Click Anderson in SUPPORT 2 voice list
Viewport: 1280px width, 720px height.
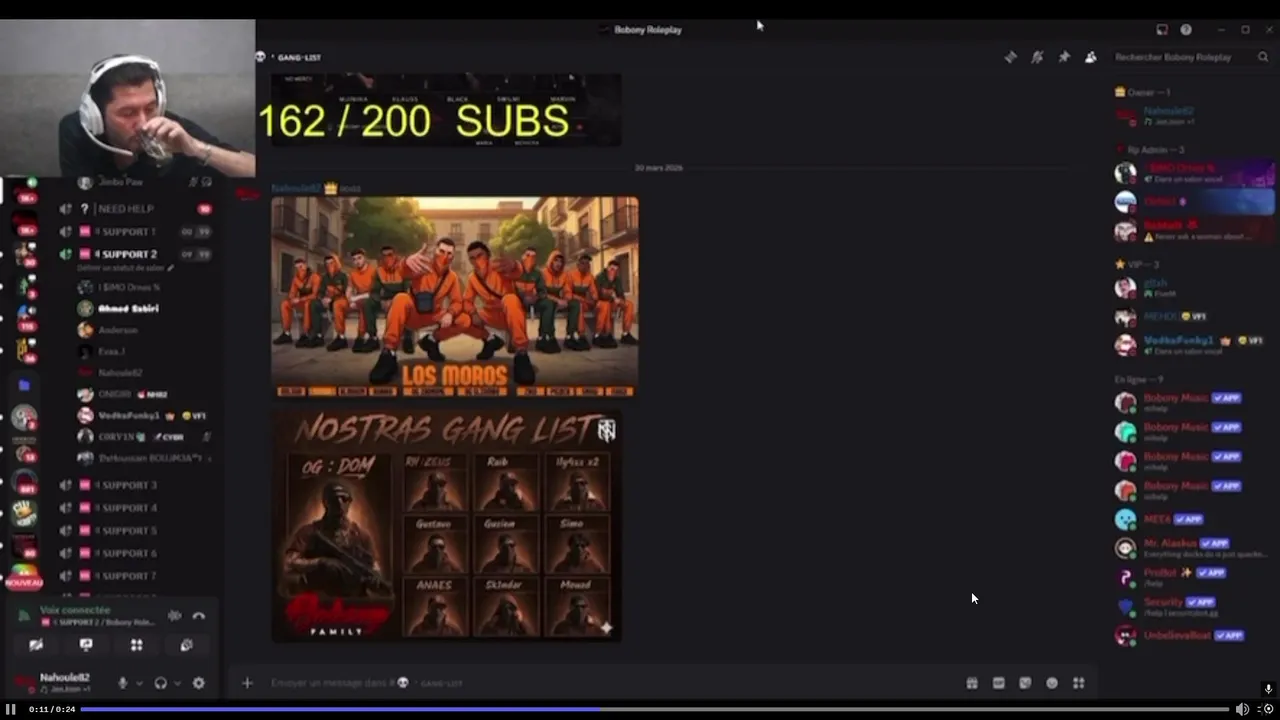[x=118, y=330]
